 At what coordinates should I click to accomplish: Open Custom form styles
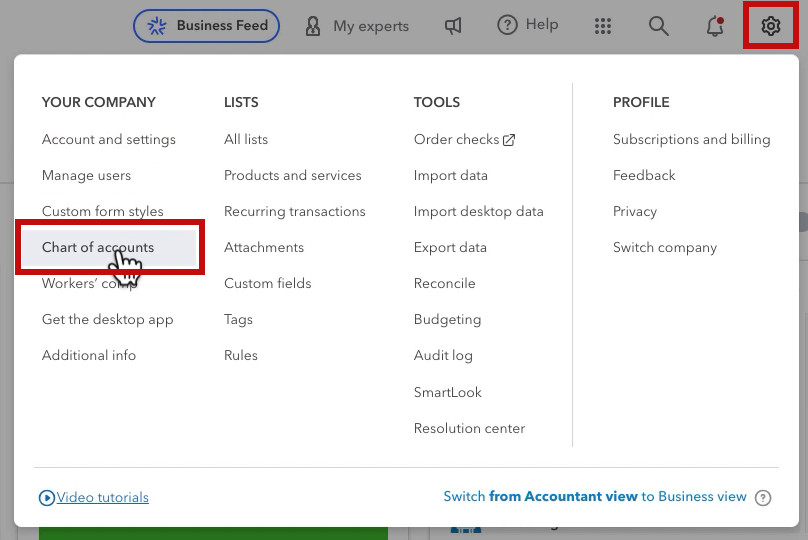tap(103, 211)
